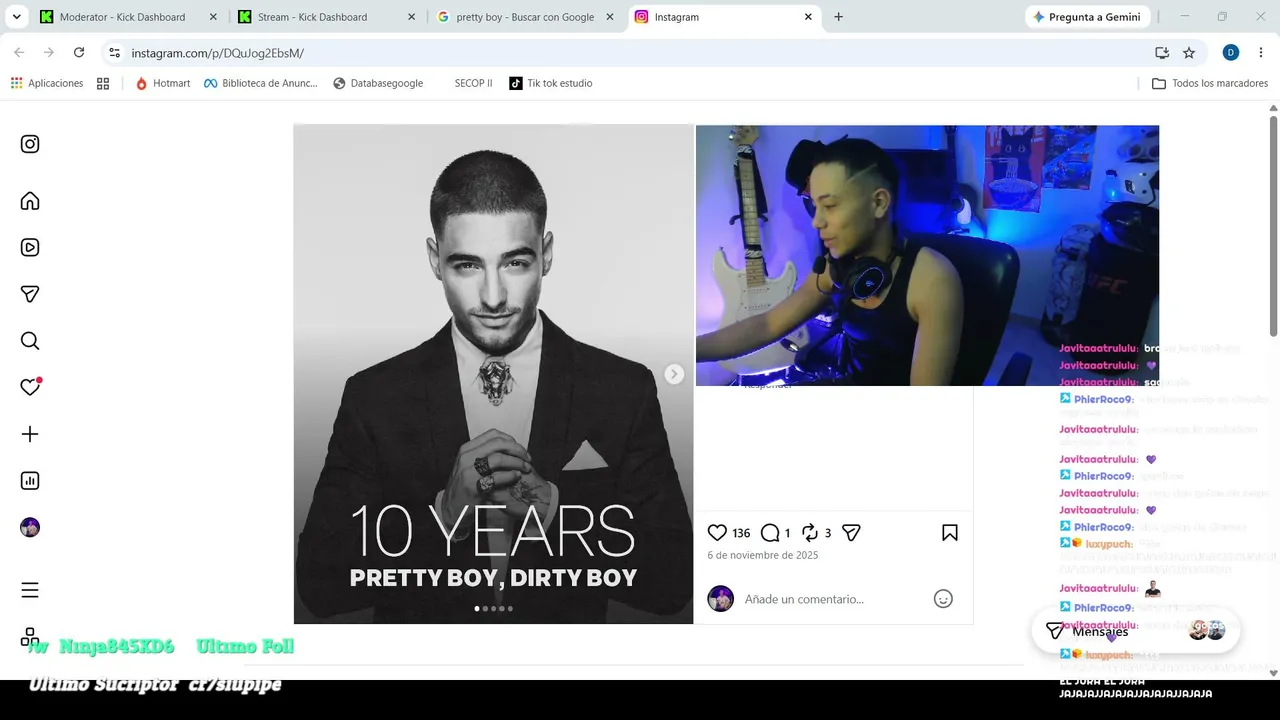Open Hotmart bookmark
The image size is (1280, 720).
point(163,83)
